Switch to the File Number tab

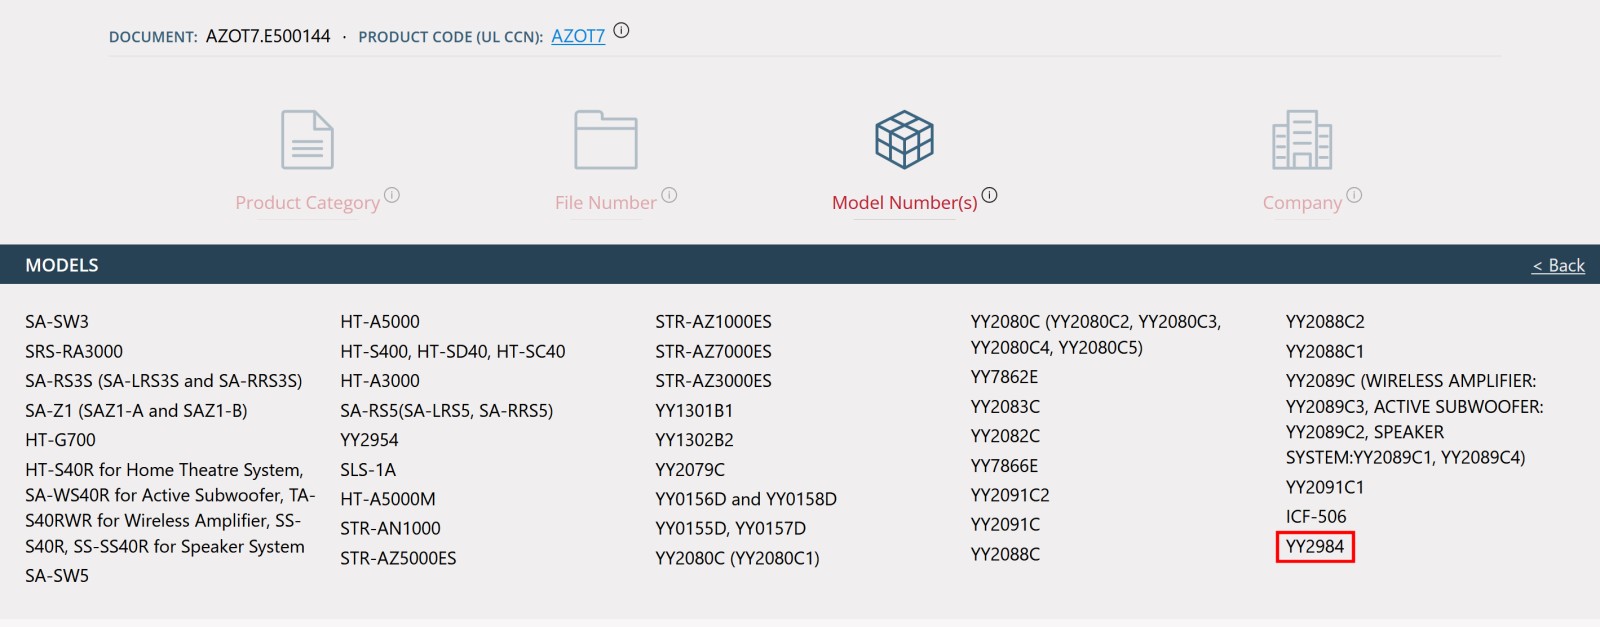click(x=605, y=203)
